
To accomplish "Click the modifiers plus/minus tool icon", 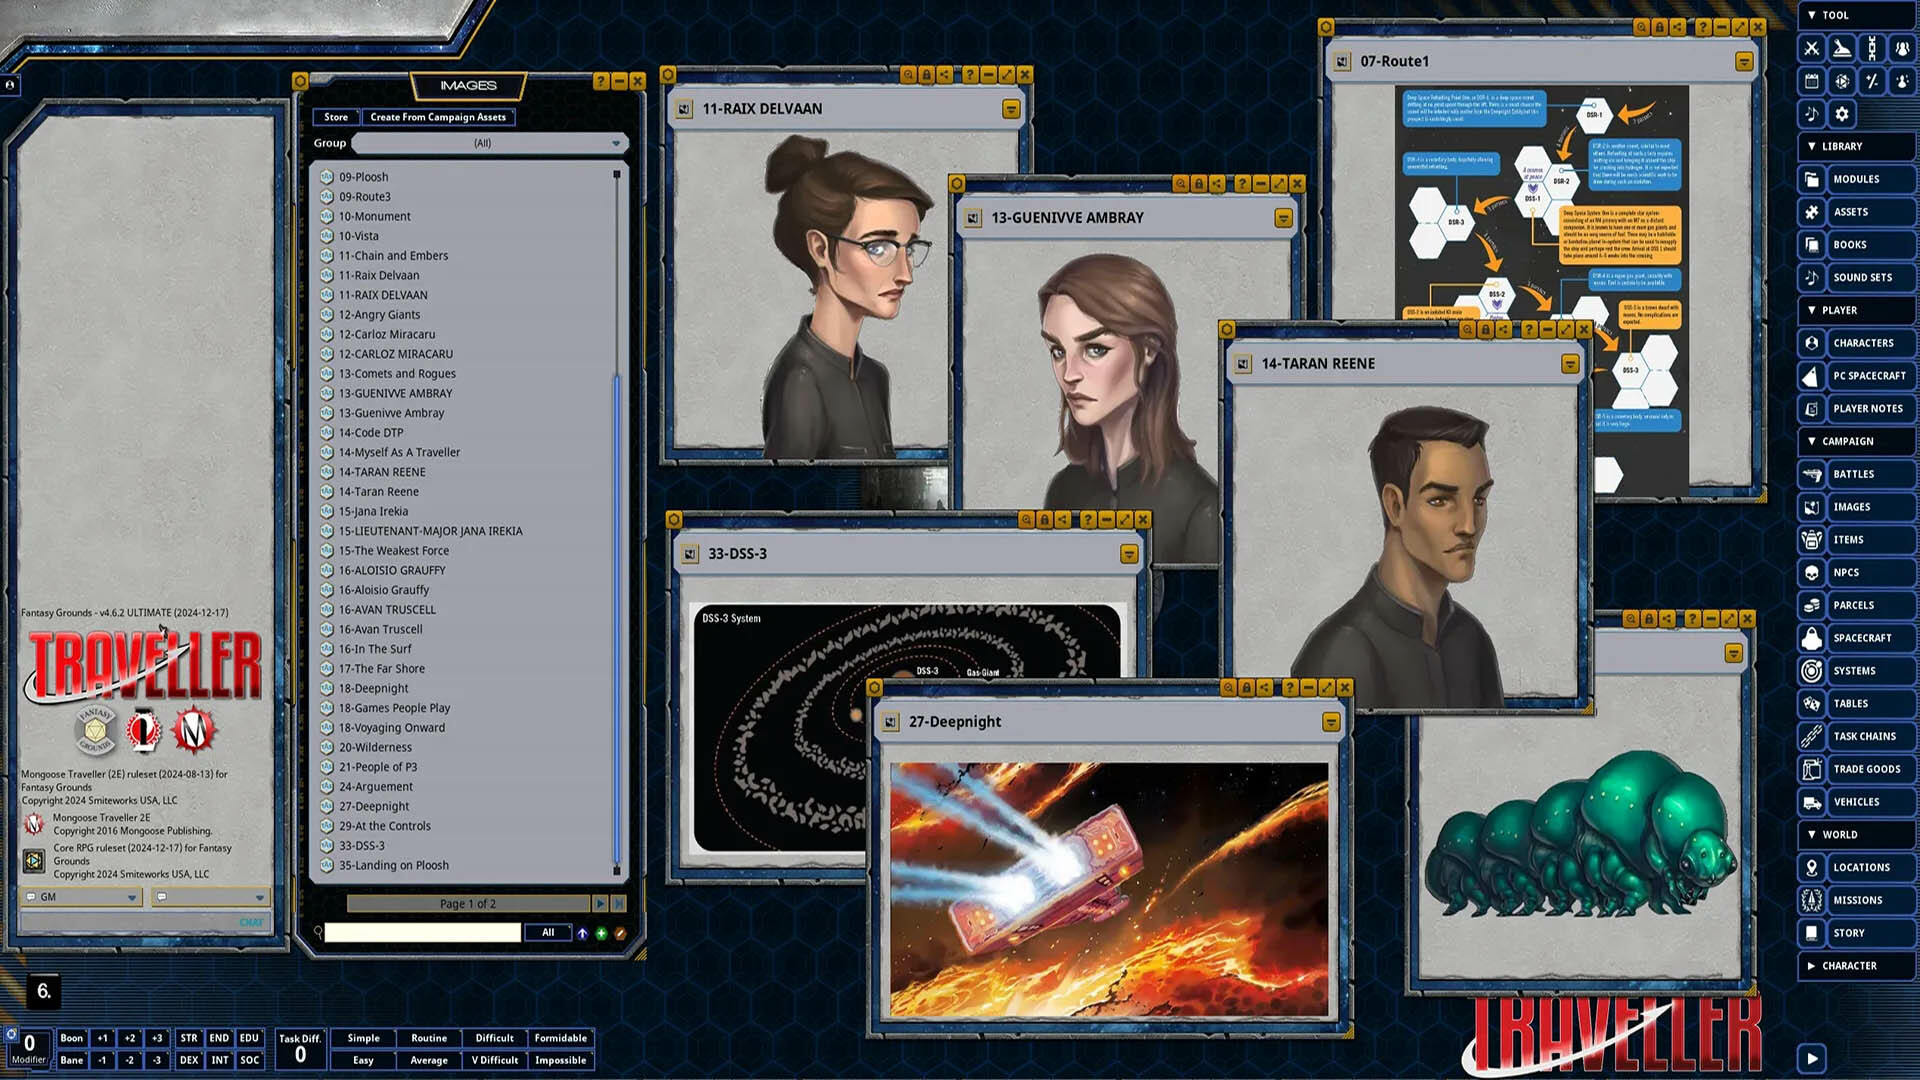I will (1872, 81).
